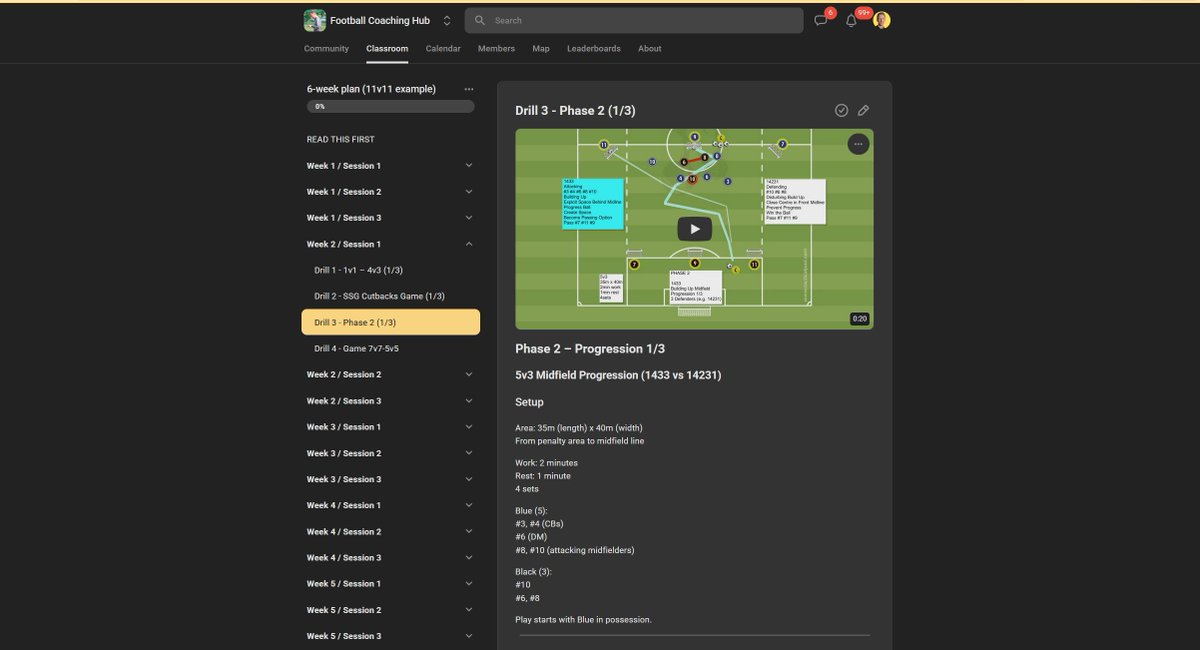This screenshot has height=650, width=1200.
Task: Expand Week 5 / Session 1 chevron
Action: click(469, 584)
